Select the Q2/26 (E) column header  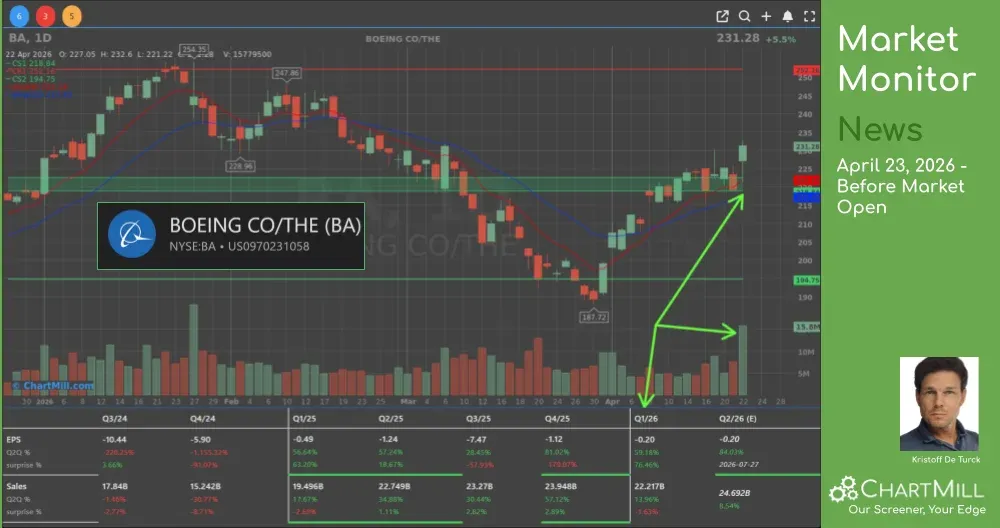click(x=738, y=419)
